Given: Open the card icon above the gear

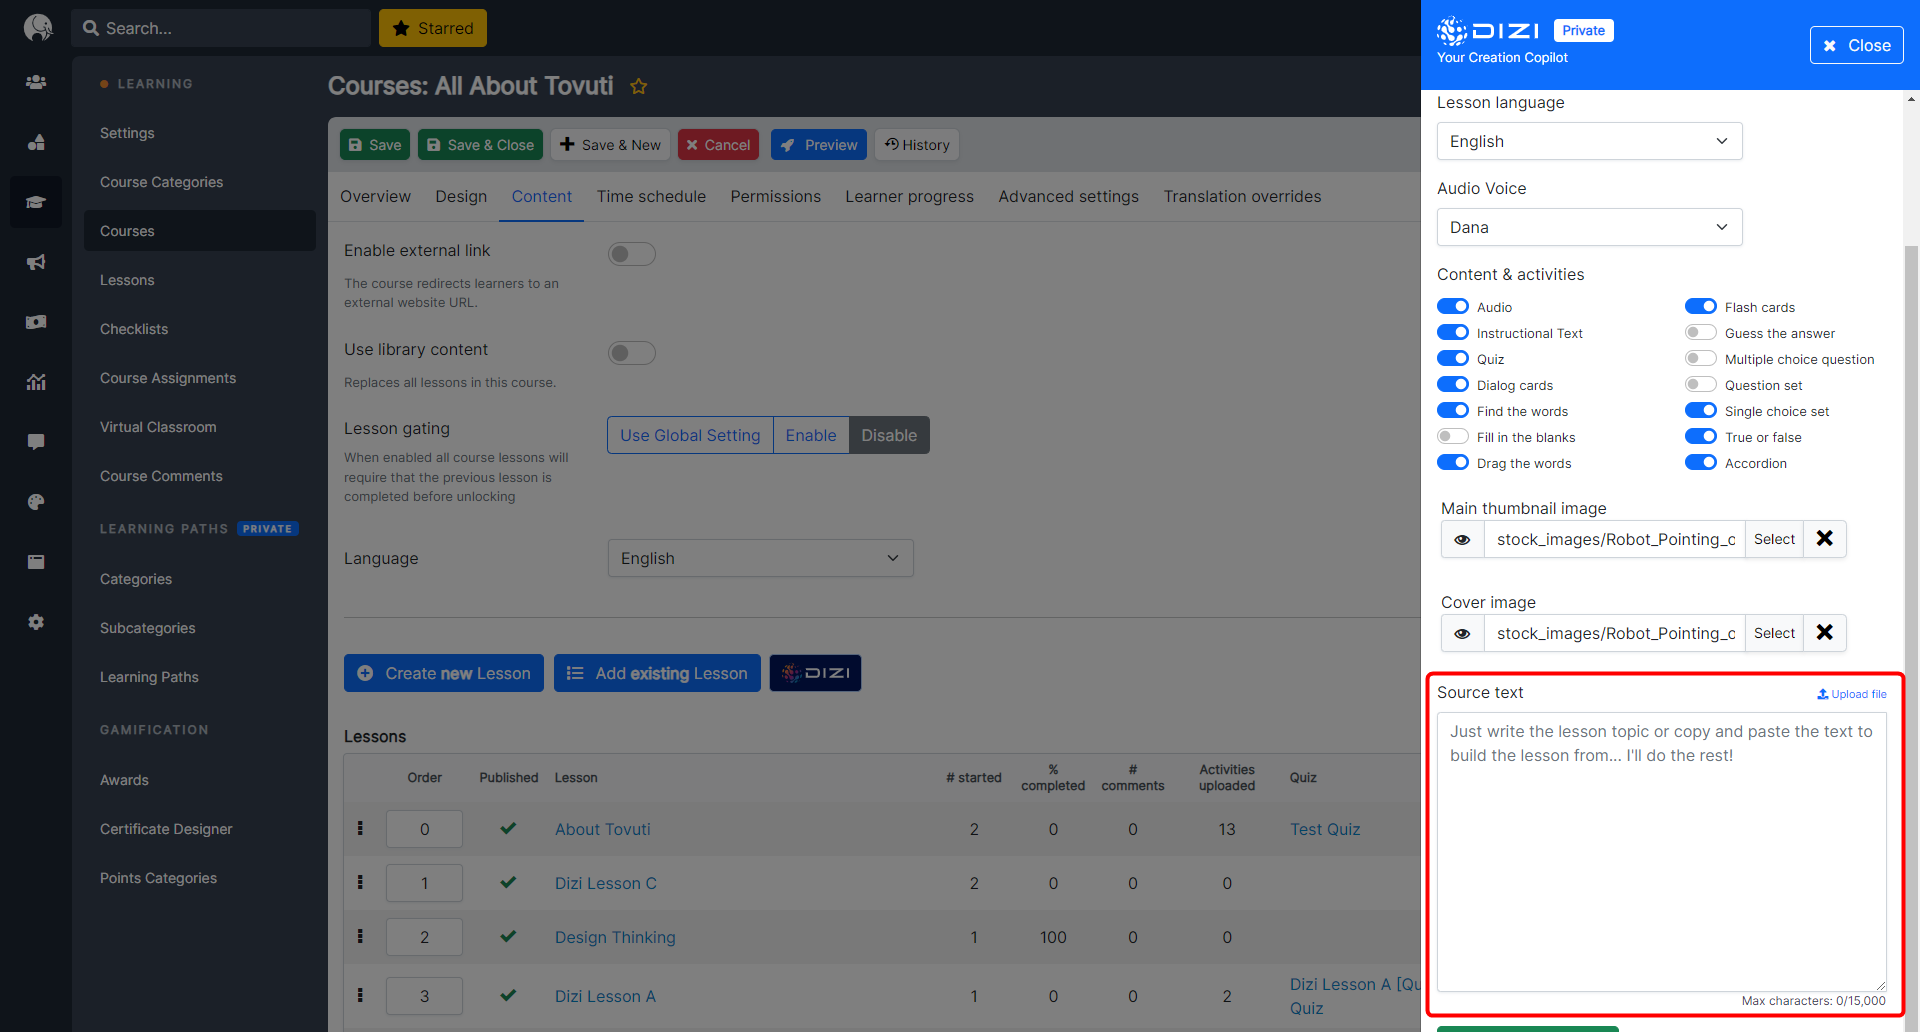Looking at the screenshot, I should [x=36, y=562].
